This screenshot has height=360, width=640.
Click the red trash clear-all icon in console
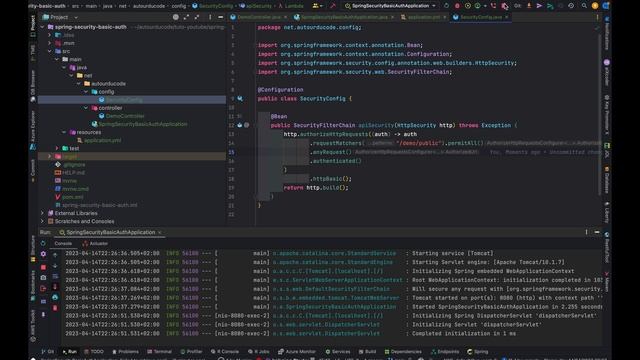(x=55, y=308)
